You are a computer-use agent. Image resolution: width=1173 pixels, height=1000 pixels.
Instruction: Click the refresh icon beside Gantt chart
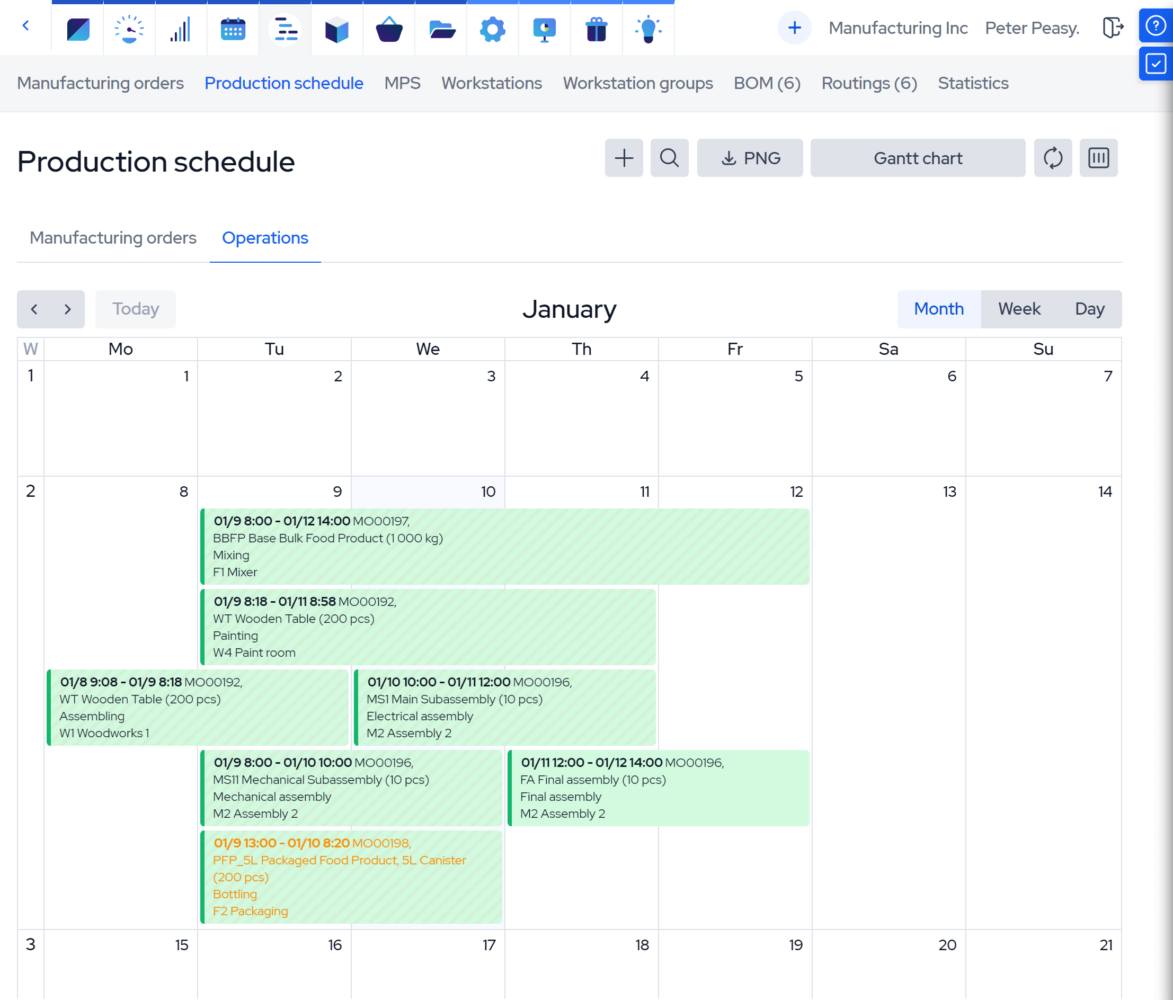[1052, 157]
